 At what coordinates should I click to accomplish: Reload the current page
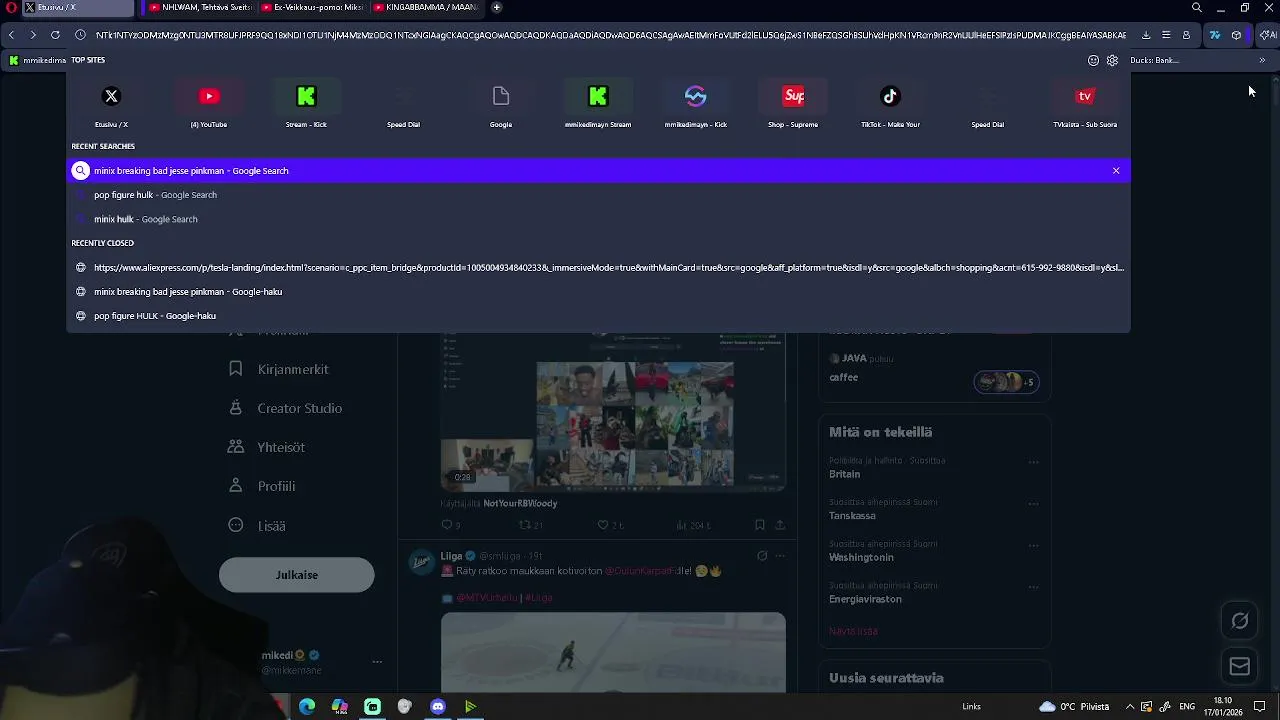coord(55,35)
